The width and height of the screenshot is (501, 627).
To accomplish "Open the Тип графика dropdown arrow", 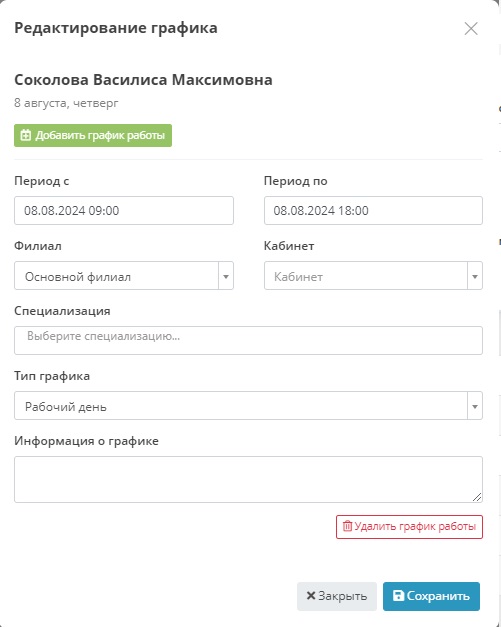I will pos(475,406).
